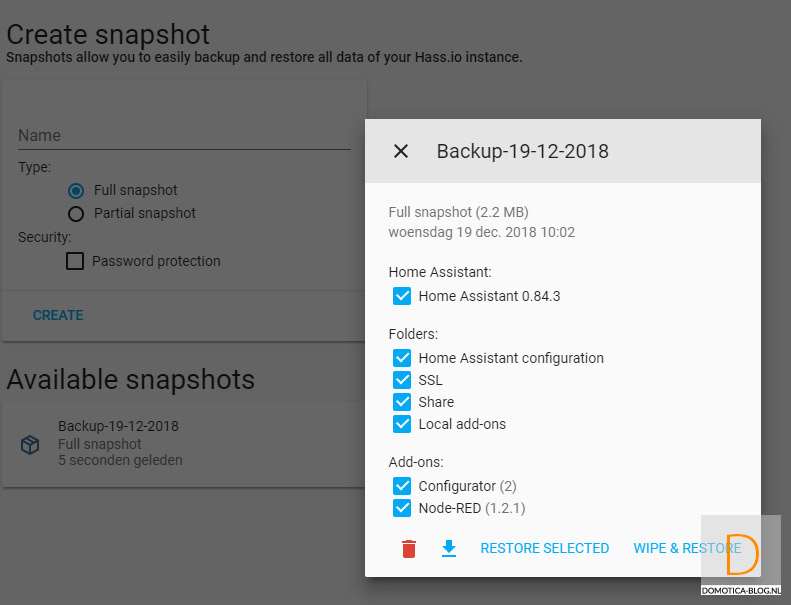The width and height of the screenshot is (791, 605).
Task: Uncheck the Node-RED add-on checkbox
Action: click(402, 508)
